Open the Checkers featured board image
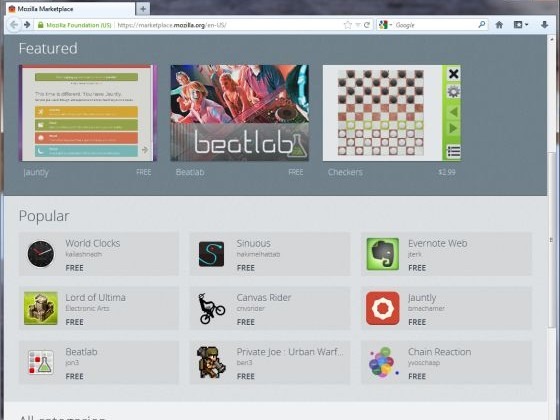The image size is (560, 420). pos(382,113)
